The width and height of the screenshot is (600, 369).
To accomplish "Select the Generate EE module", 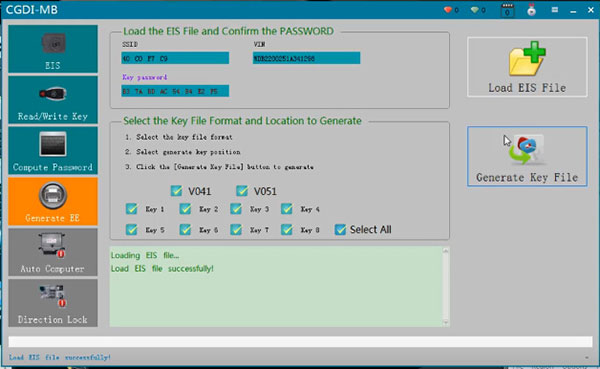I will coord(53,201).
